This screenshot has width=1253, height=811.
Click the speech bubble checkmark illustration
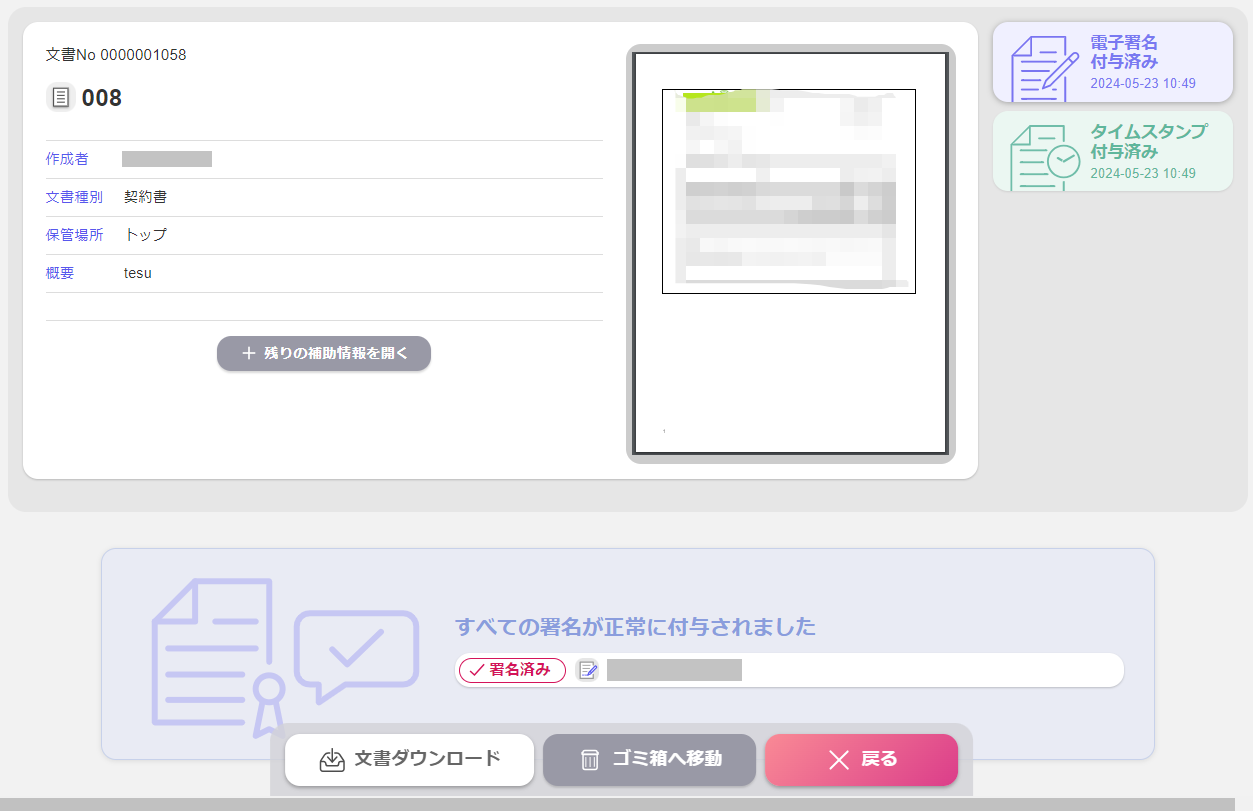coord(356,656)
